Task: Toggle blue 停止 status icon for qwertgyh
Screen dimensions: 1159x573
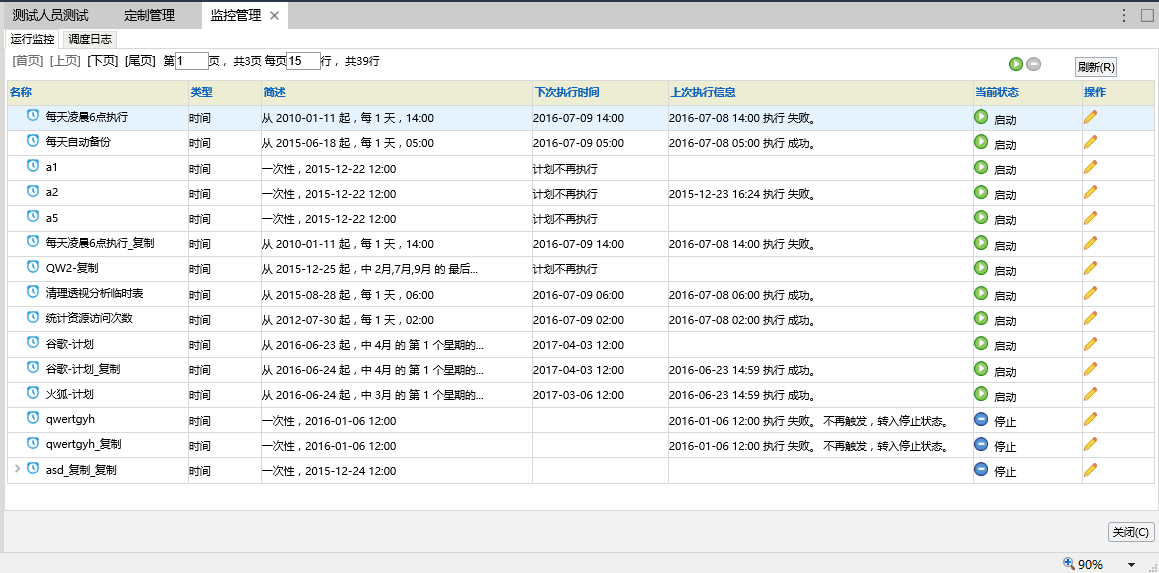Action: [981, 418]
